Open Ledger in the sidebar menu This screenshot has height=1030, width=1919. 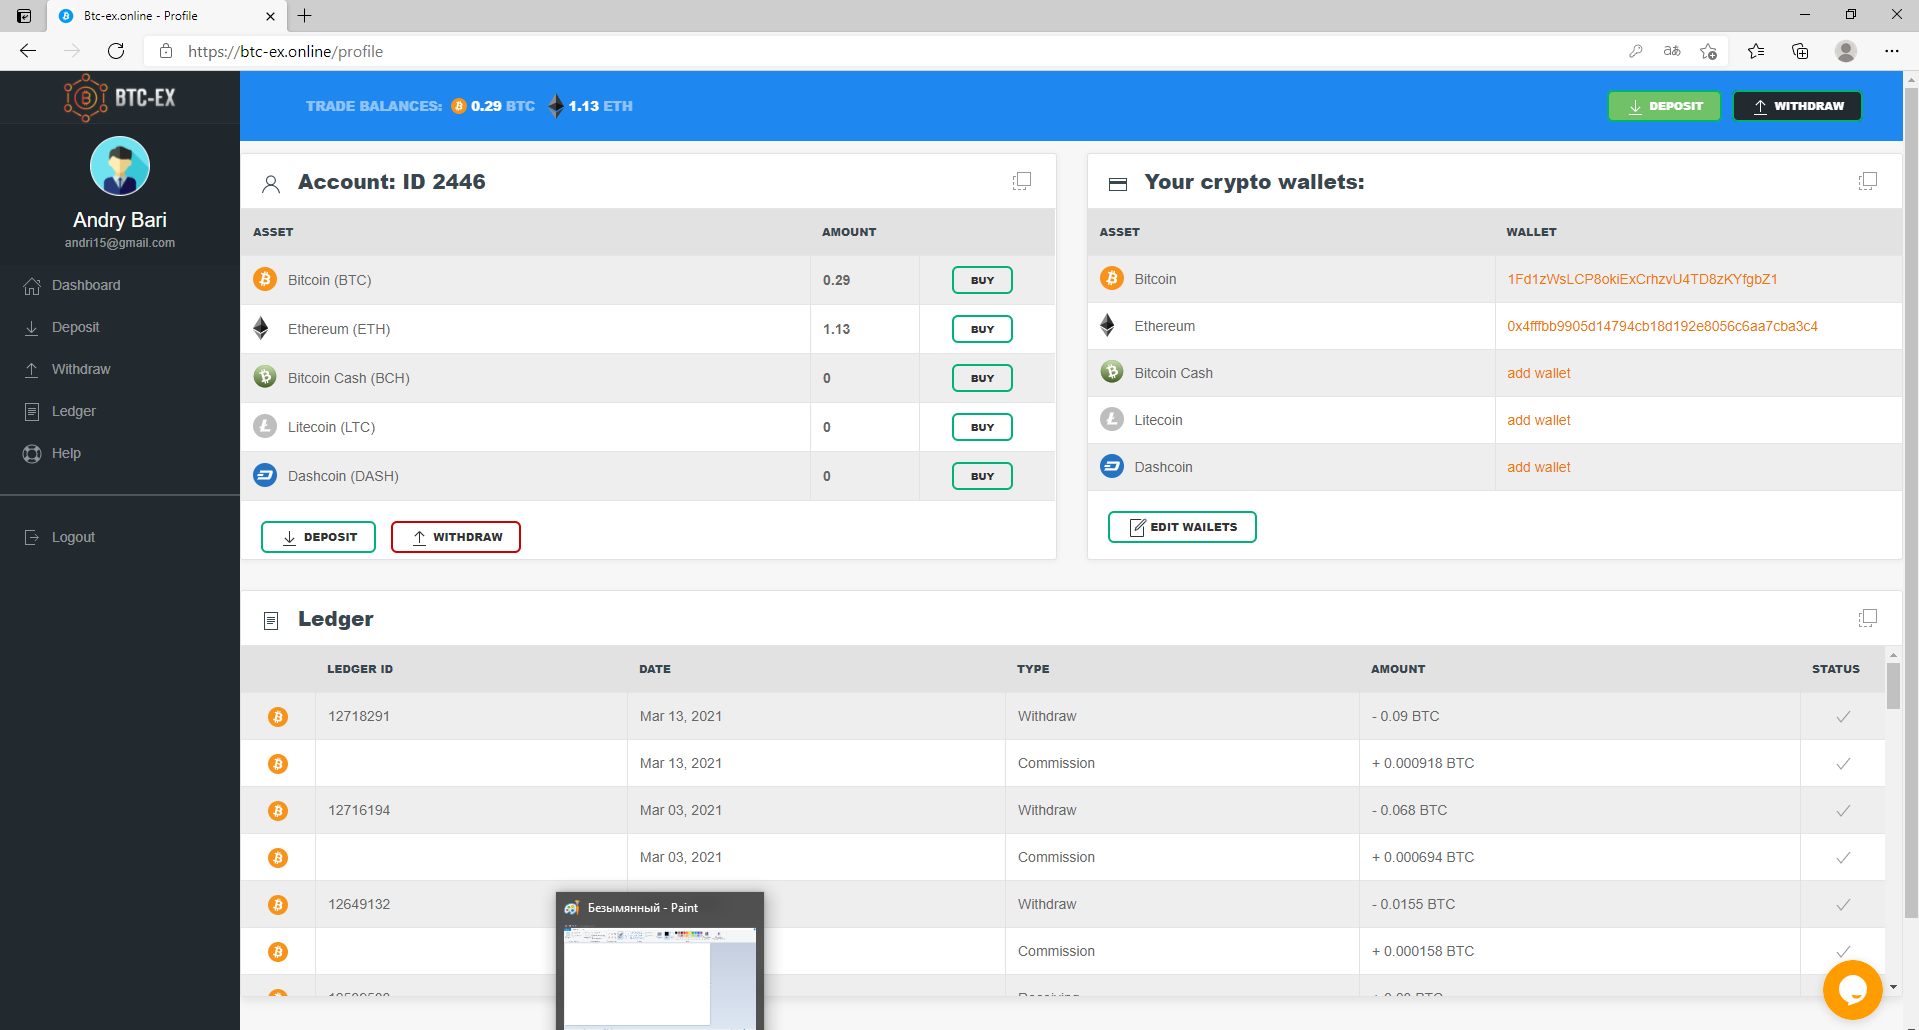[x=60, y=411]
